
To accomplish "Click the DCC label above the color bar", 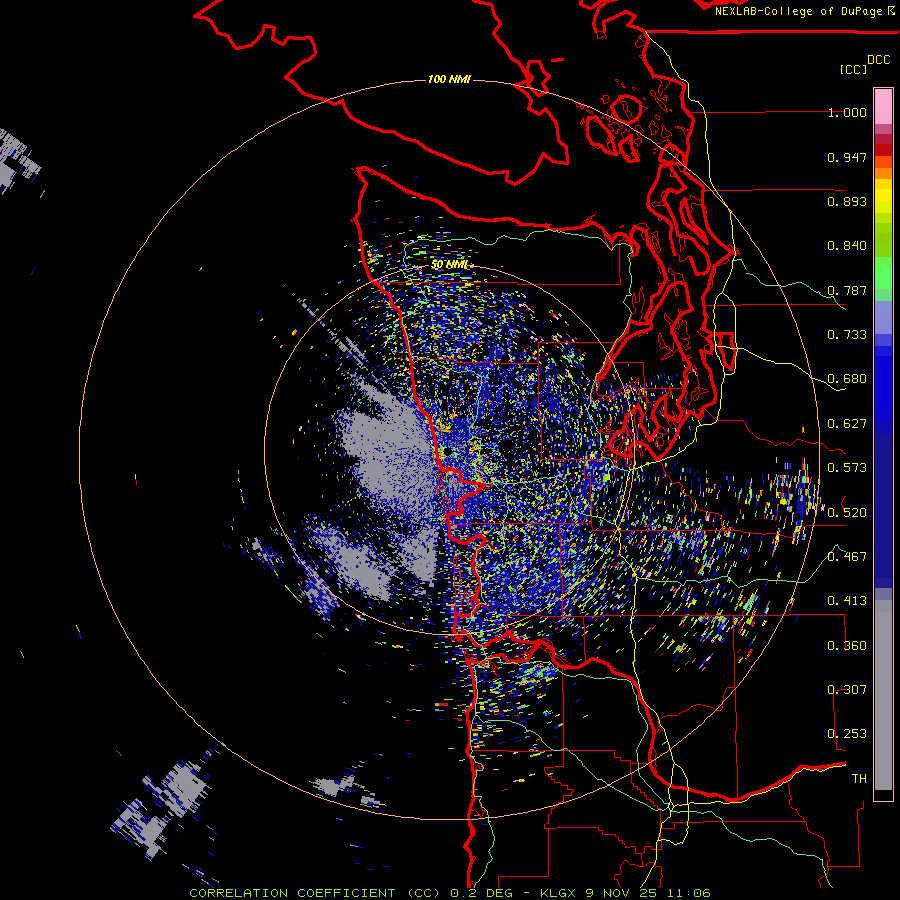I will coord(878,60).
